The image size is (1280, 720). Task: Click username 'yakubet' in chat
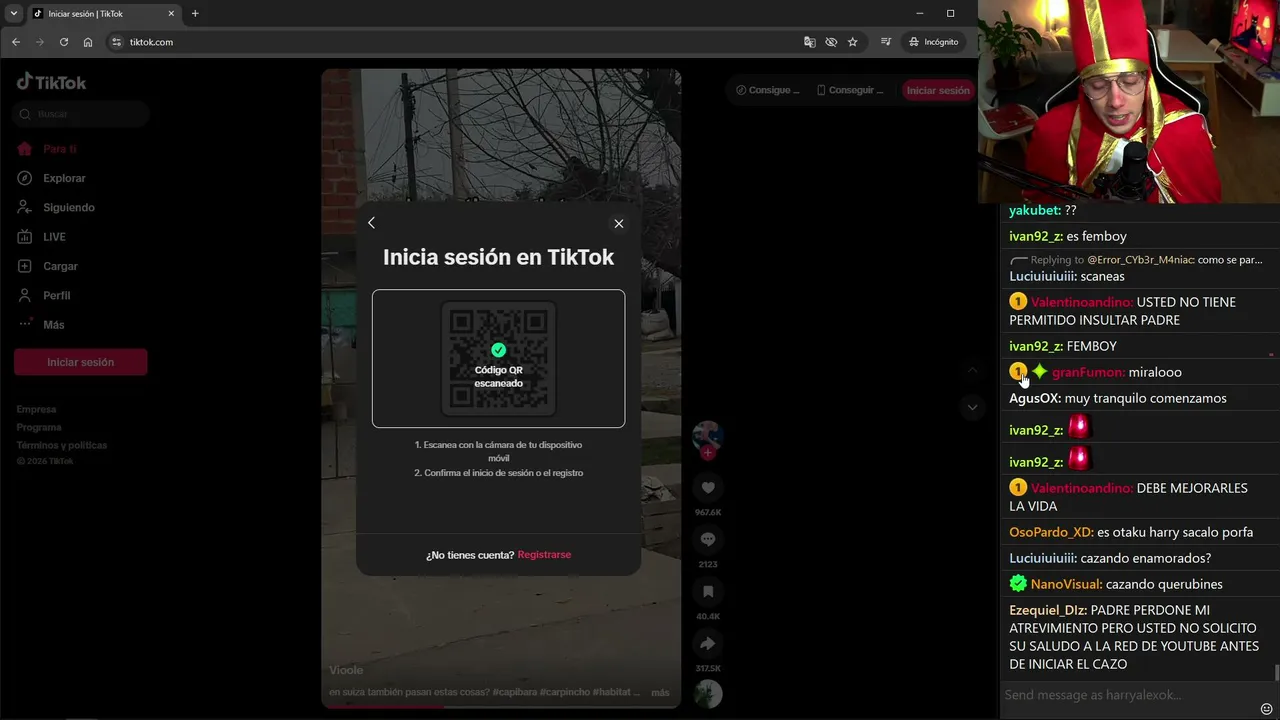(1035, 211)
